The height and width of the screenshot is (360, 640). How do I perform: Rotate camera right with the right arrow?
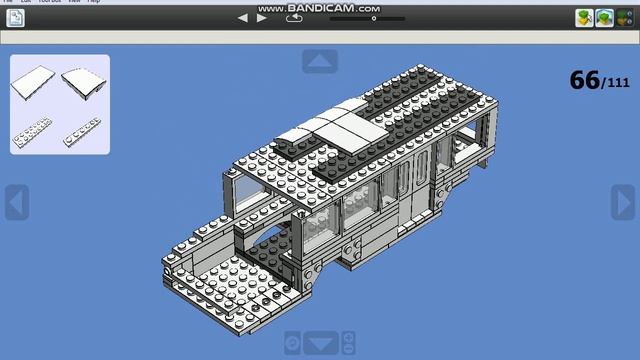click(623, 202)
